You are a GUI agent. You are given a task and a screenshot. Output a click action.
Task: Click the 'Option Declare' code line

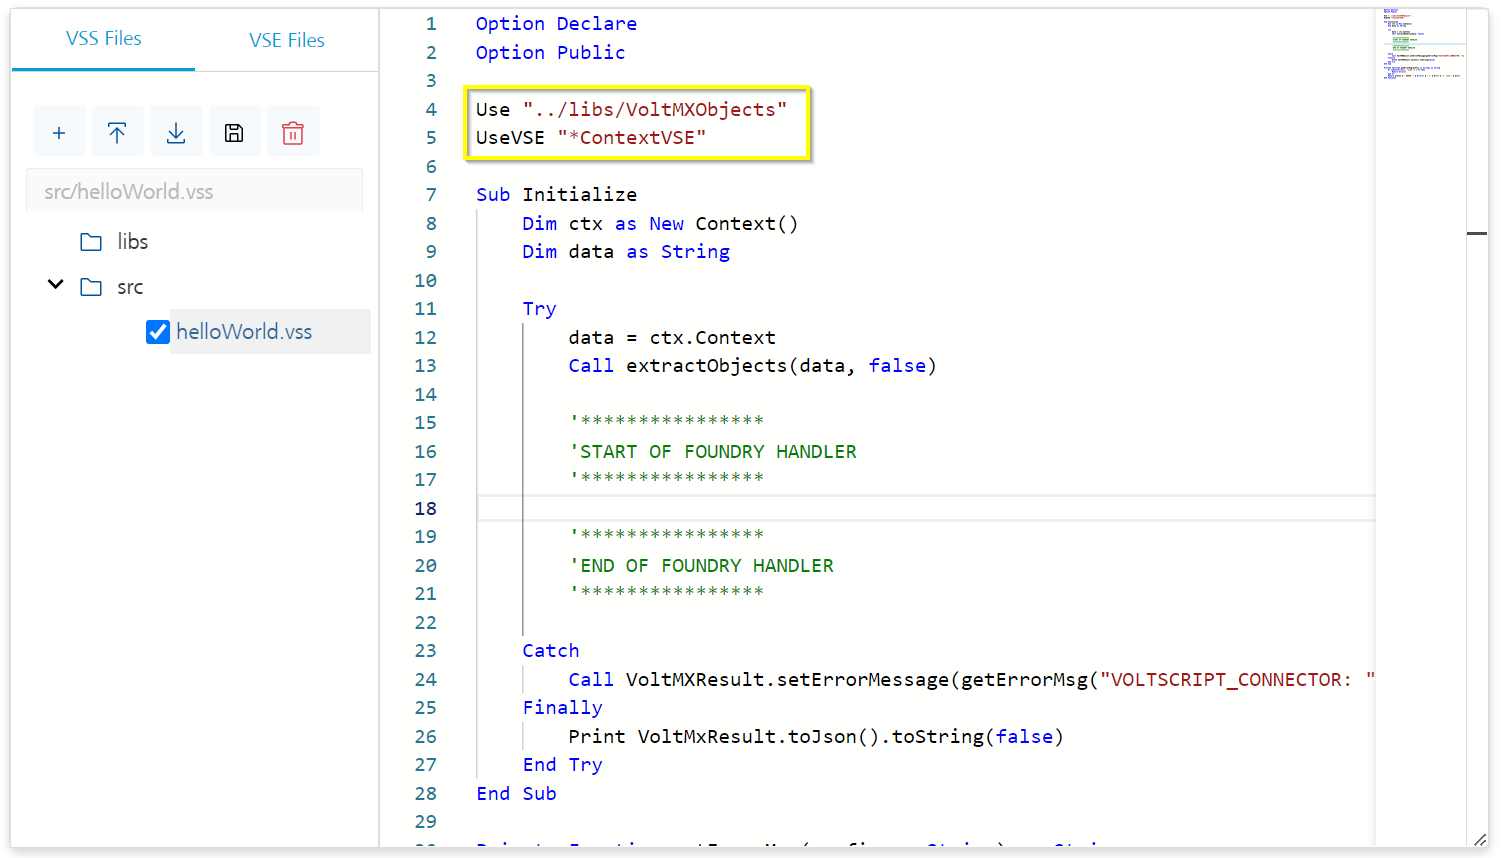(556, 24)
